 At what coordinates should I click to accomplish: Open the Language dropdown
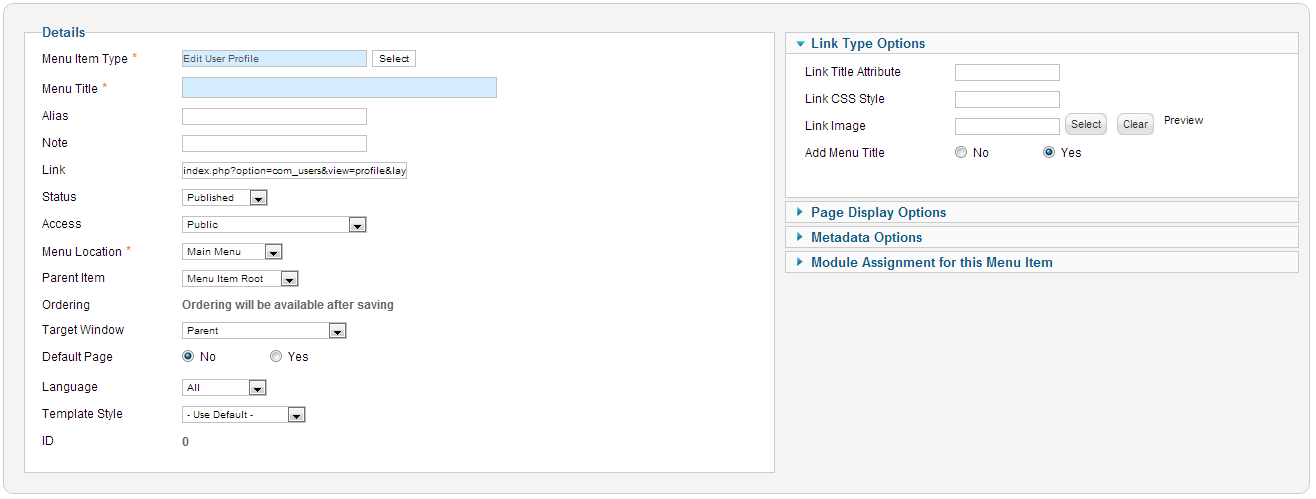pos(225,388)
